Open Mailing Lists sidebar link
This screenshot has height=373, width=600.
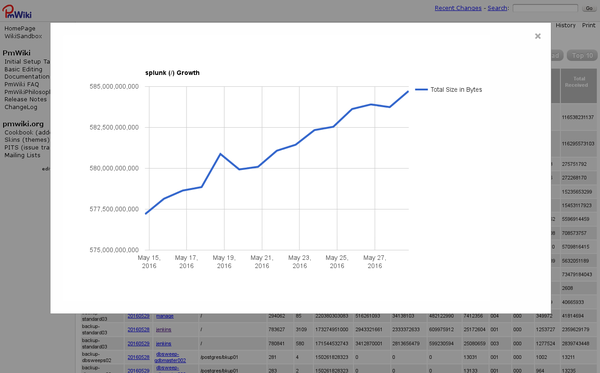(22, 155)
